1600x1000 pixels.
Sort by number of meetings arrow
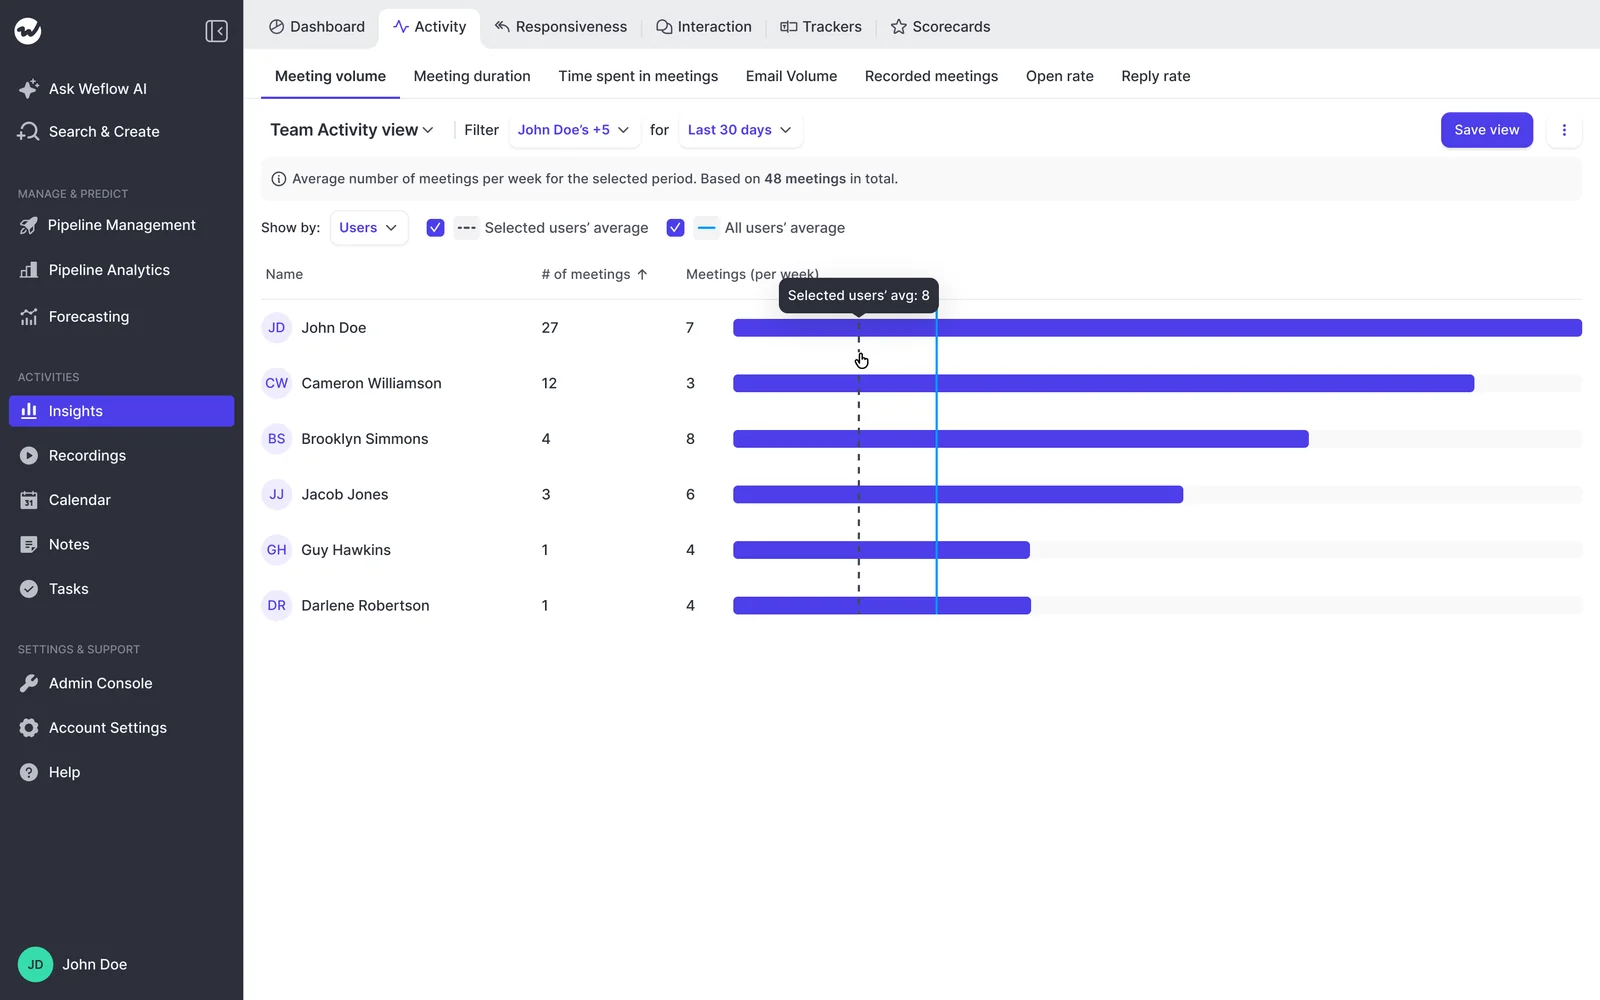pyautogui.click(x=642, y=274)
